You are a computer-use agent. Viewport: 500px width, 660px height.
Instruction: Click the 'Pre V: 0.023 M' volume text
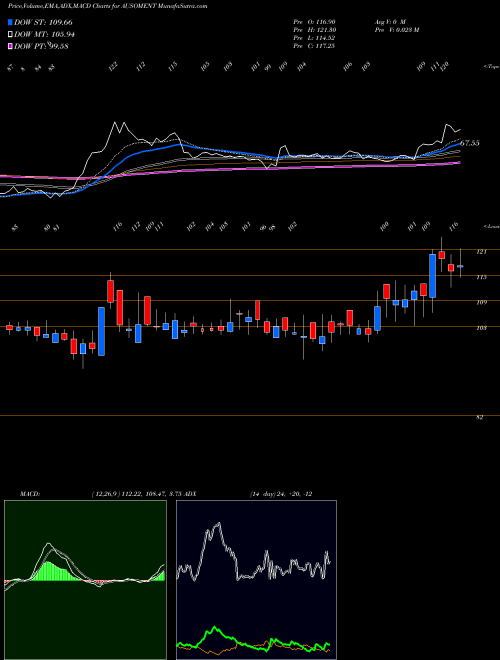[396, 30]
